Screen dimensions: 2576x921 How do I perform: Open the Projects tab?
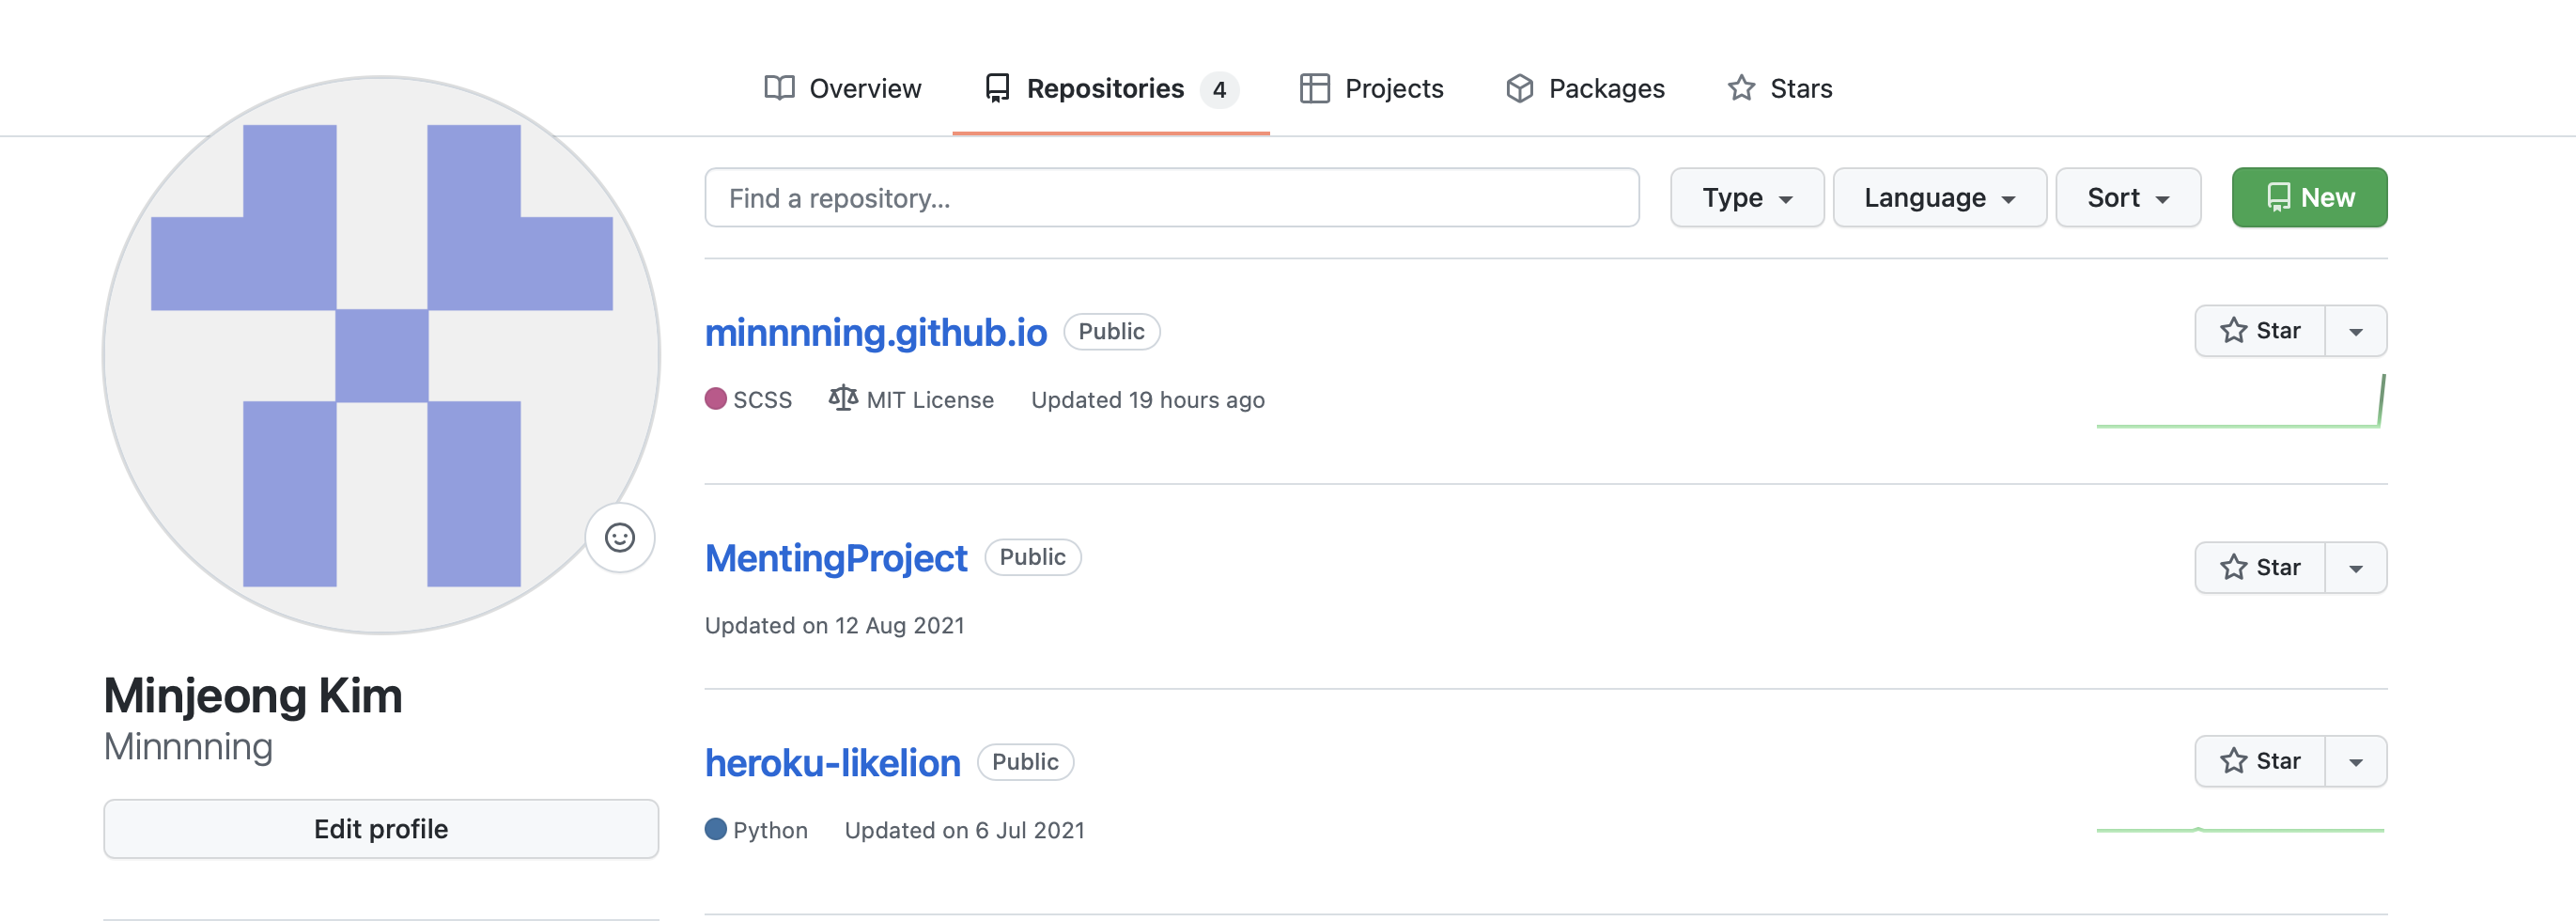[x=1371, y=89]
